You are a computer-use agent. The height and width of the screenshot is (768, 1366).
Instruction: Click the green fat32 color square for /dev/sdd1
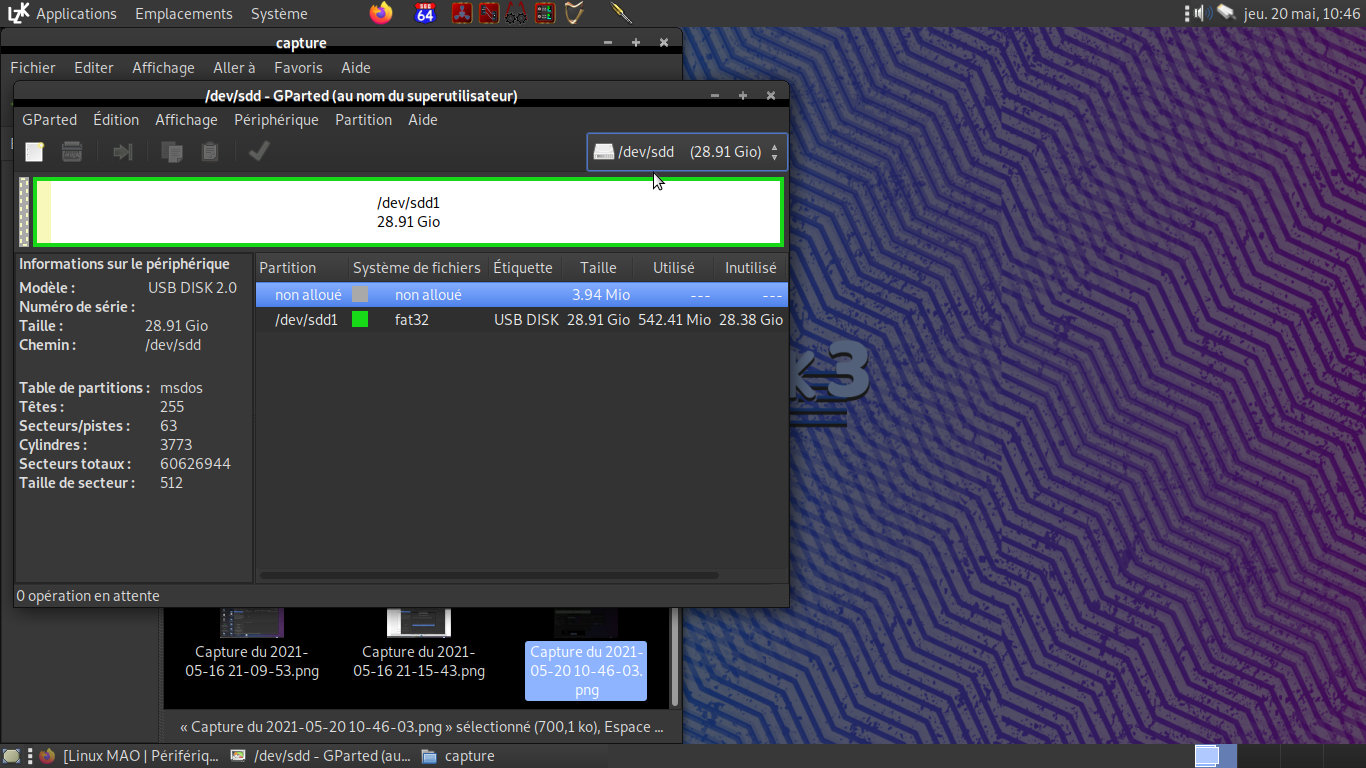click(x=360, y=320)
